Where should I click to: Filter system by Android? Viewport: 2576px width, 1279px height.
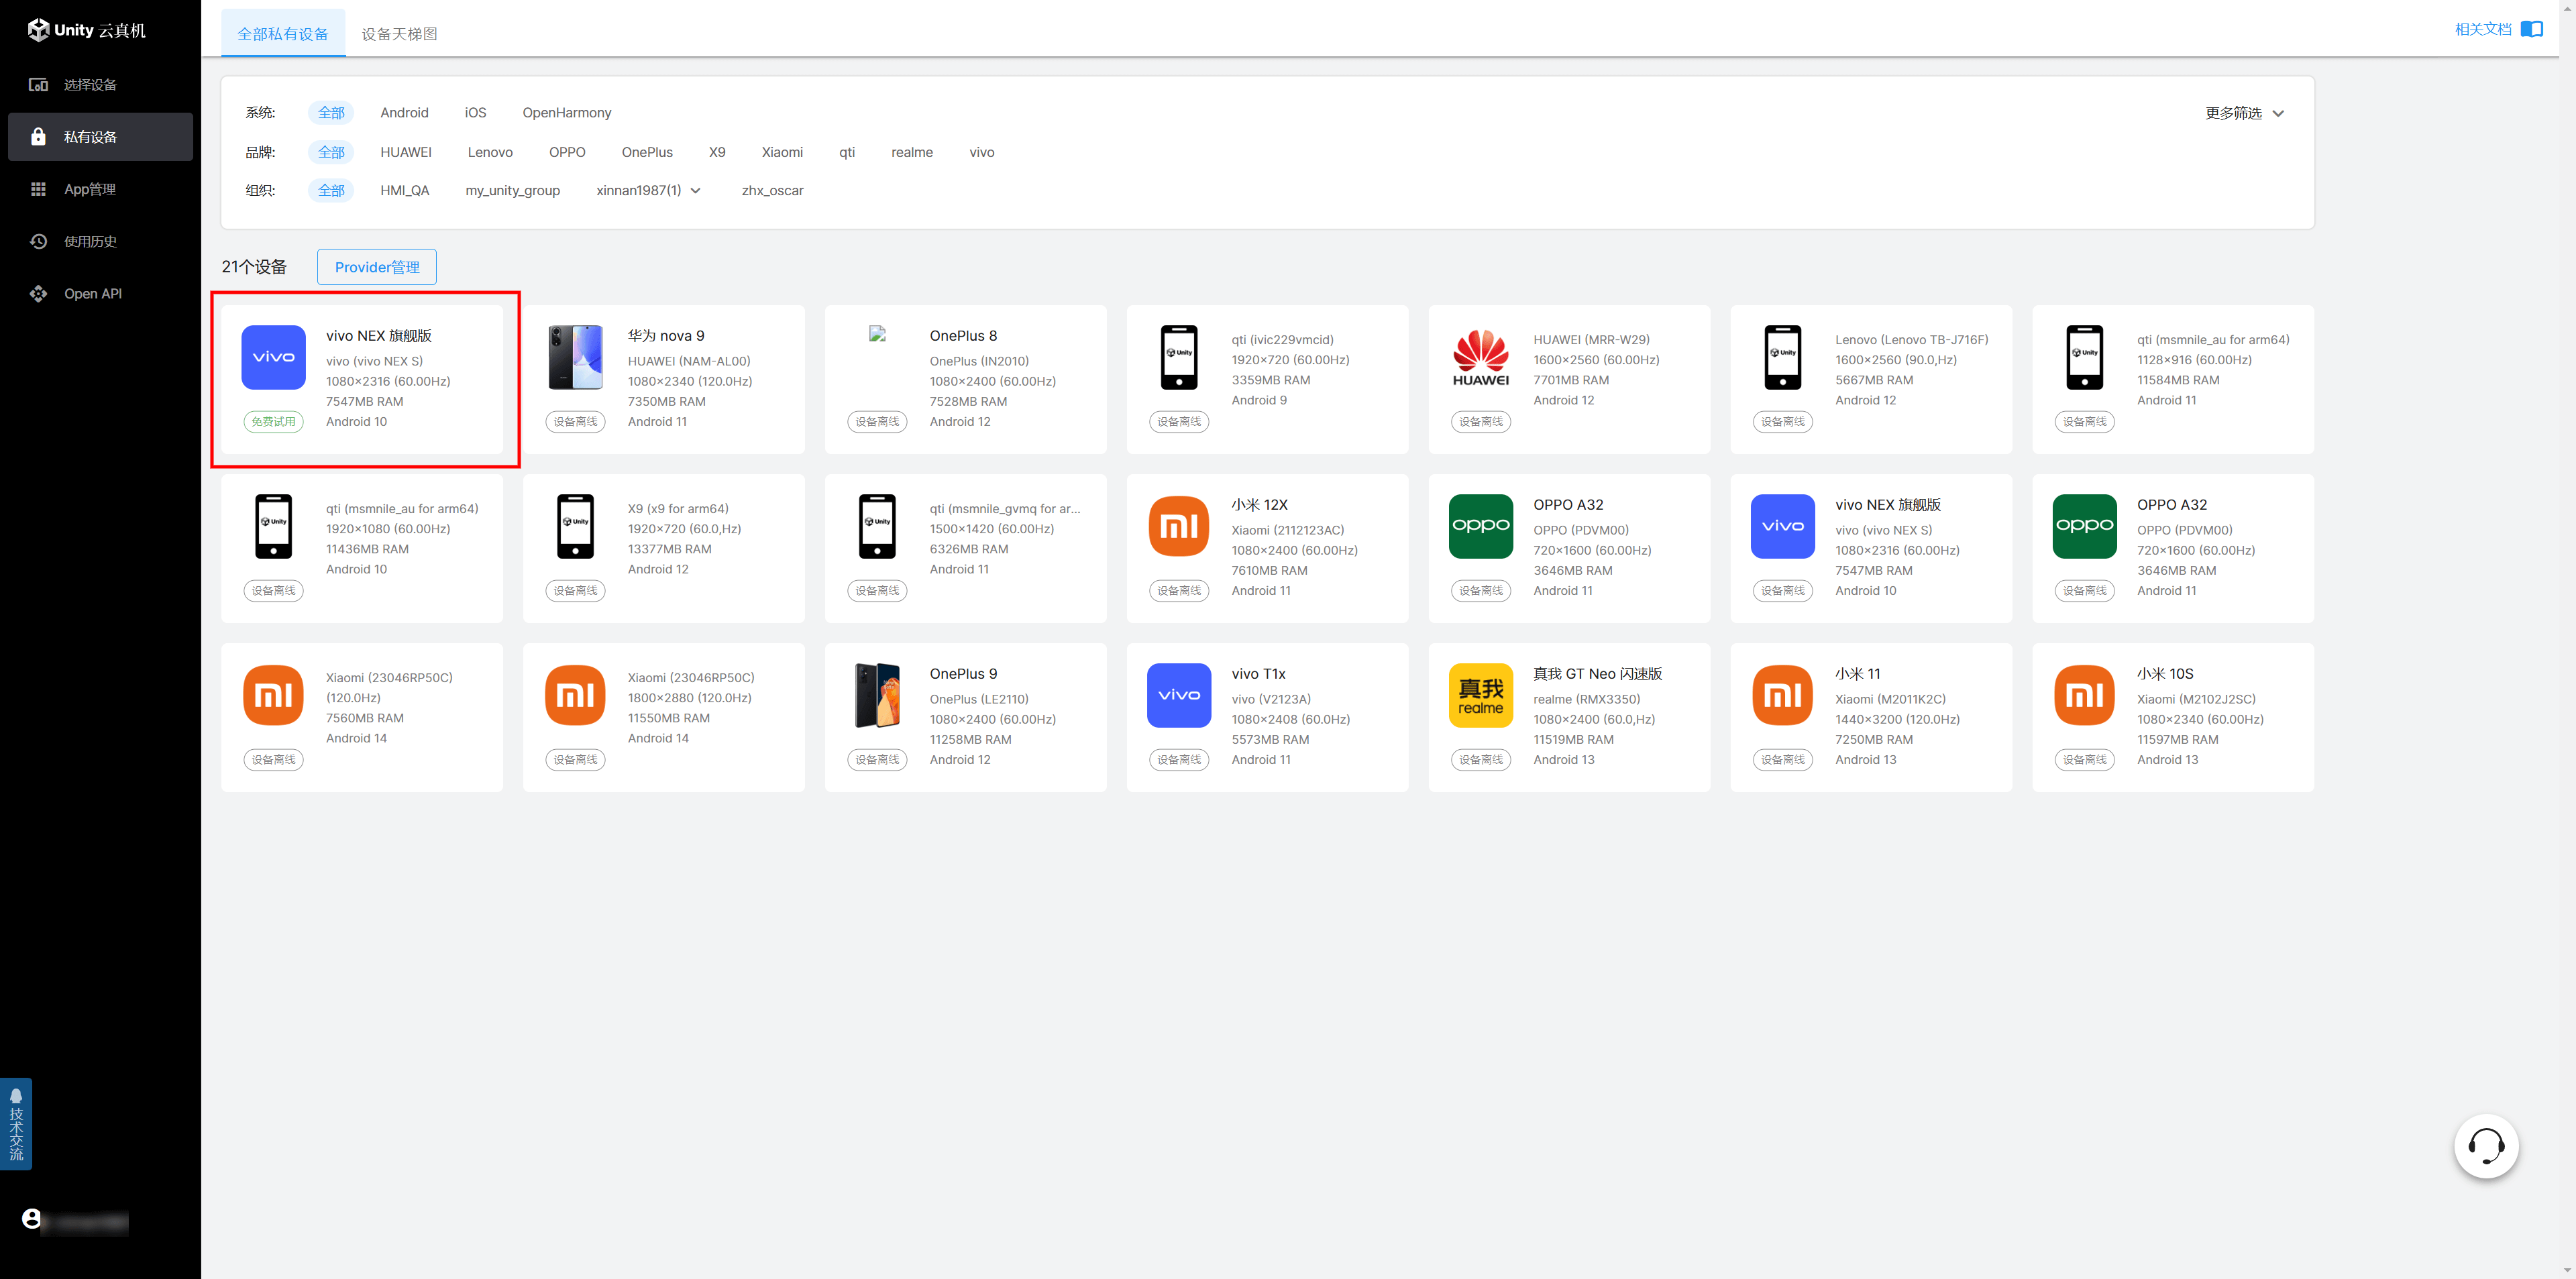pyautogui.click(x=404, y=113)
